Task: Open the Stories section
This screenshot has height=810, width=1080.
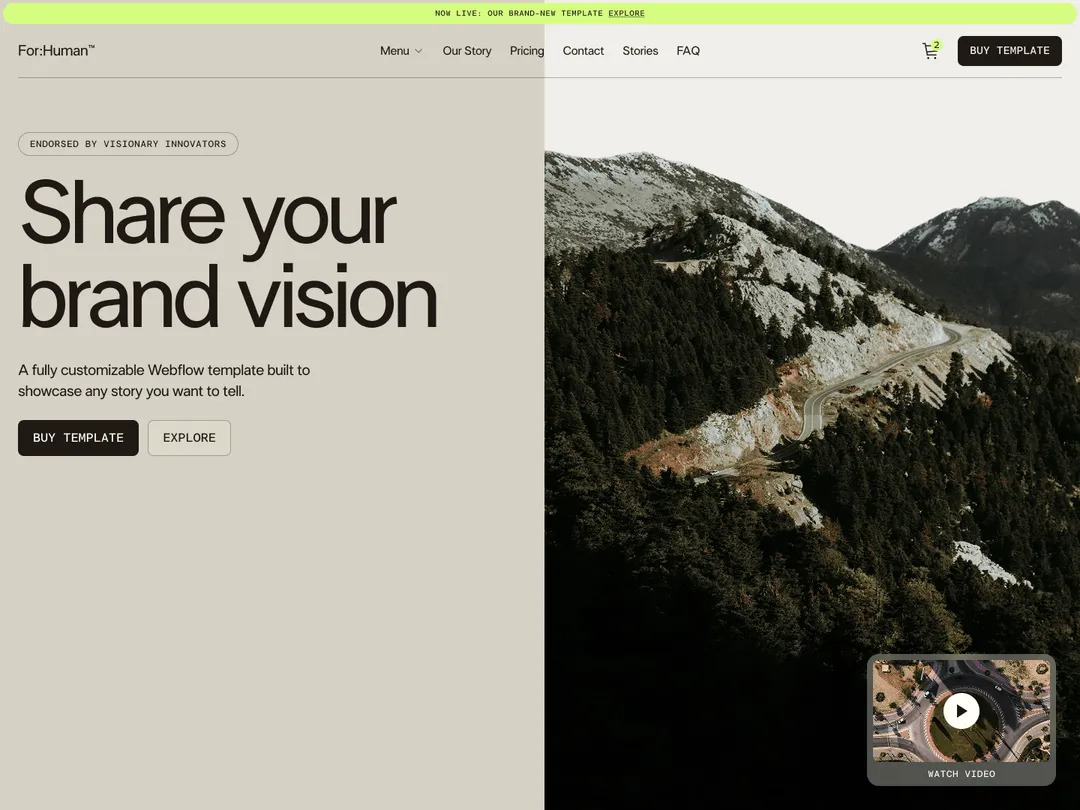Action: pos(640,50)
